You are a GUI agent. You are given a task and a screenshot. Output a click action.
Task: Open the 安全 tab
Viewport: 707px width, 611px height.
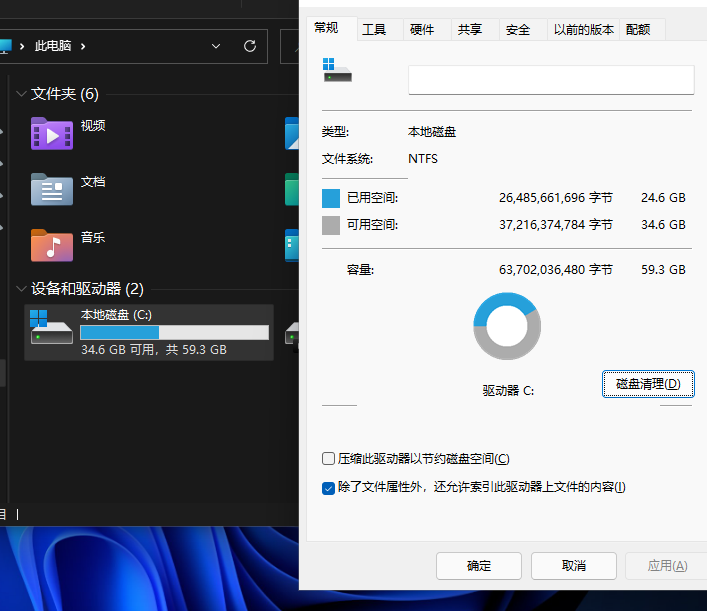coord(518,30)
